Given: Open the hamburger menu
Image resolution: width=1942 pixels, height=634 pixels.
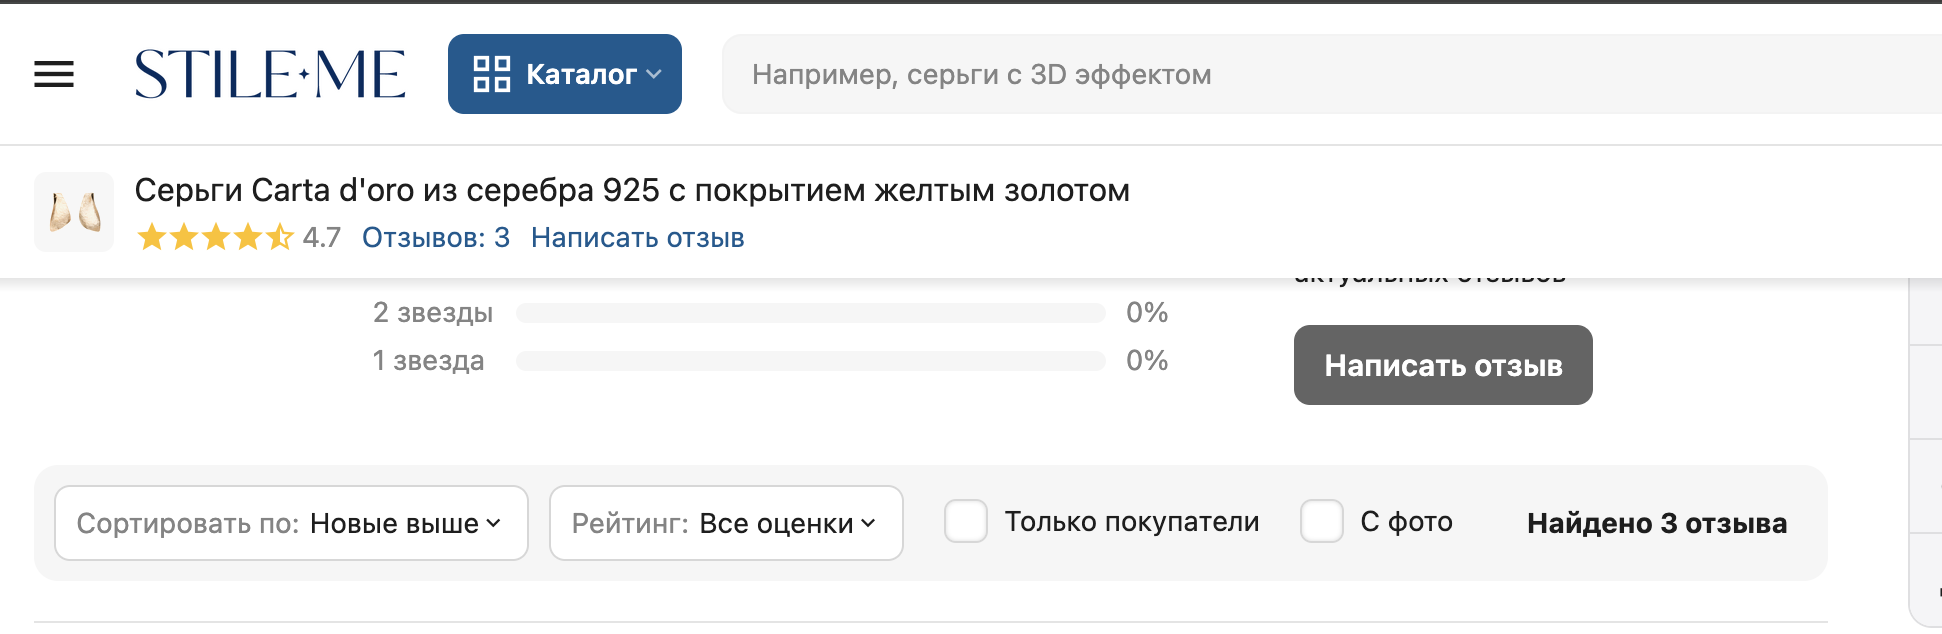Looking at the screenshot, I should click(x=54, y=74).
